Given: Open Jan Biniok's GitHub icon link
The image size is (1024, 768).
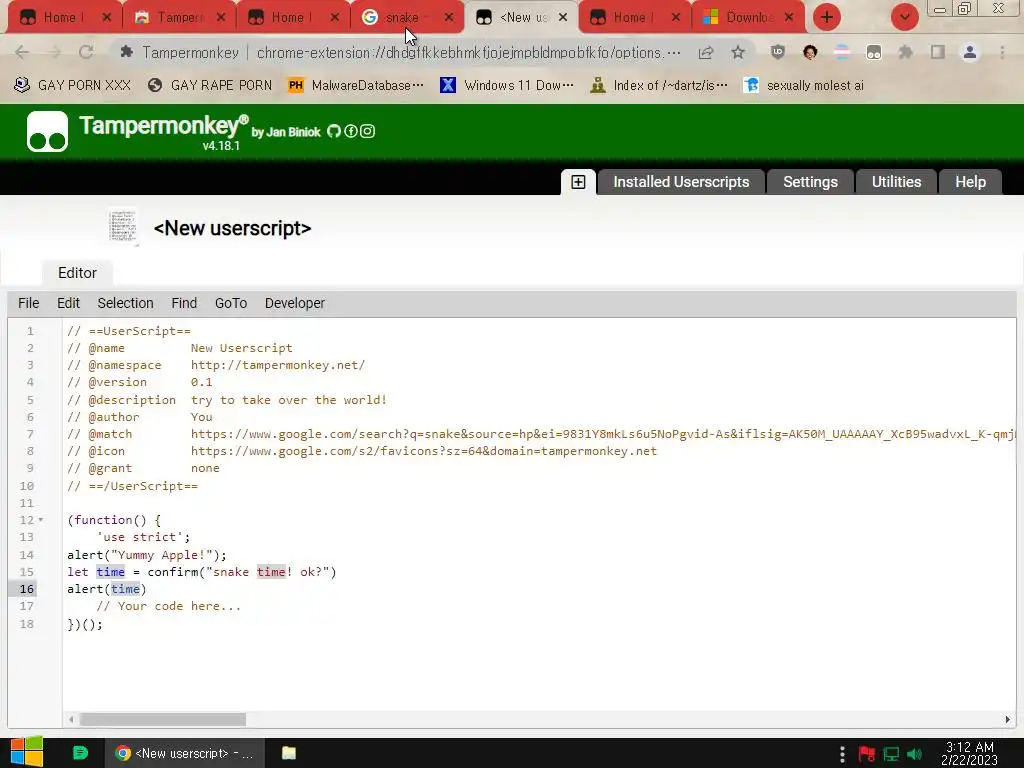Looking at the screenshot, I should (x=334, y=131).
